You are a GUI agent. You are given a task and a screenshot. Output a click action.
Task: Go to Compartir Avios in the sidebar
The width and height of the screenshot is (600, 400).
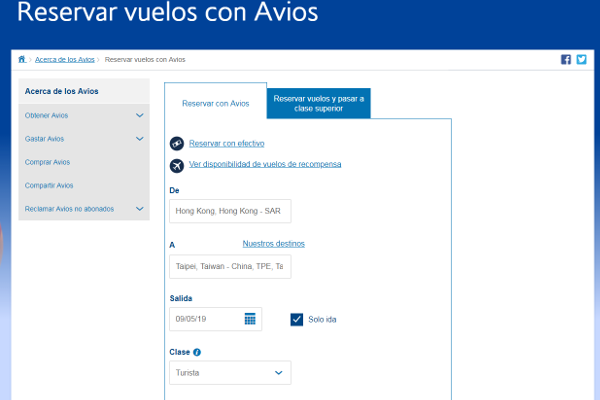tap(49, 185)
